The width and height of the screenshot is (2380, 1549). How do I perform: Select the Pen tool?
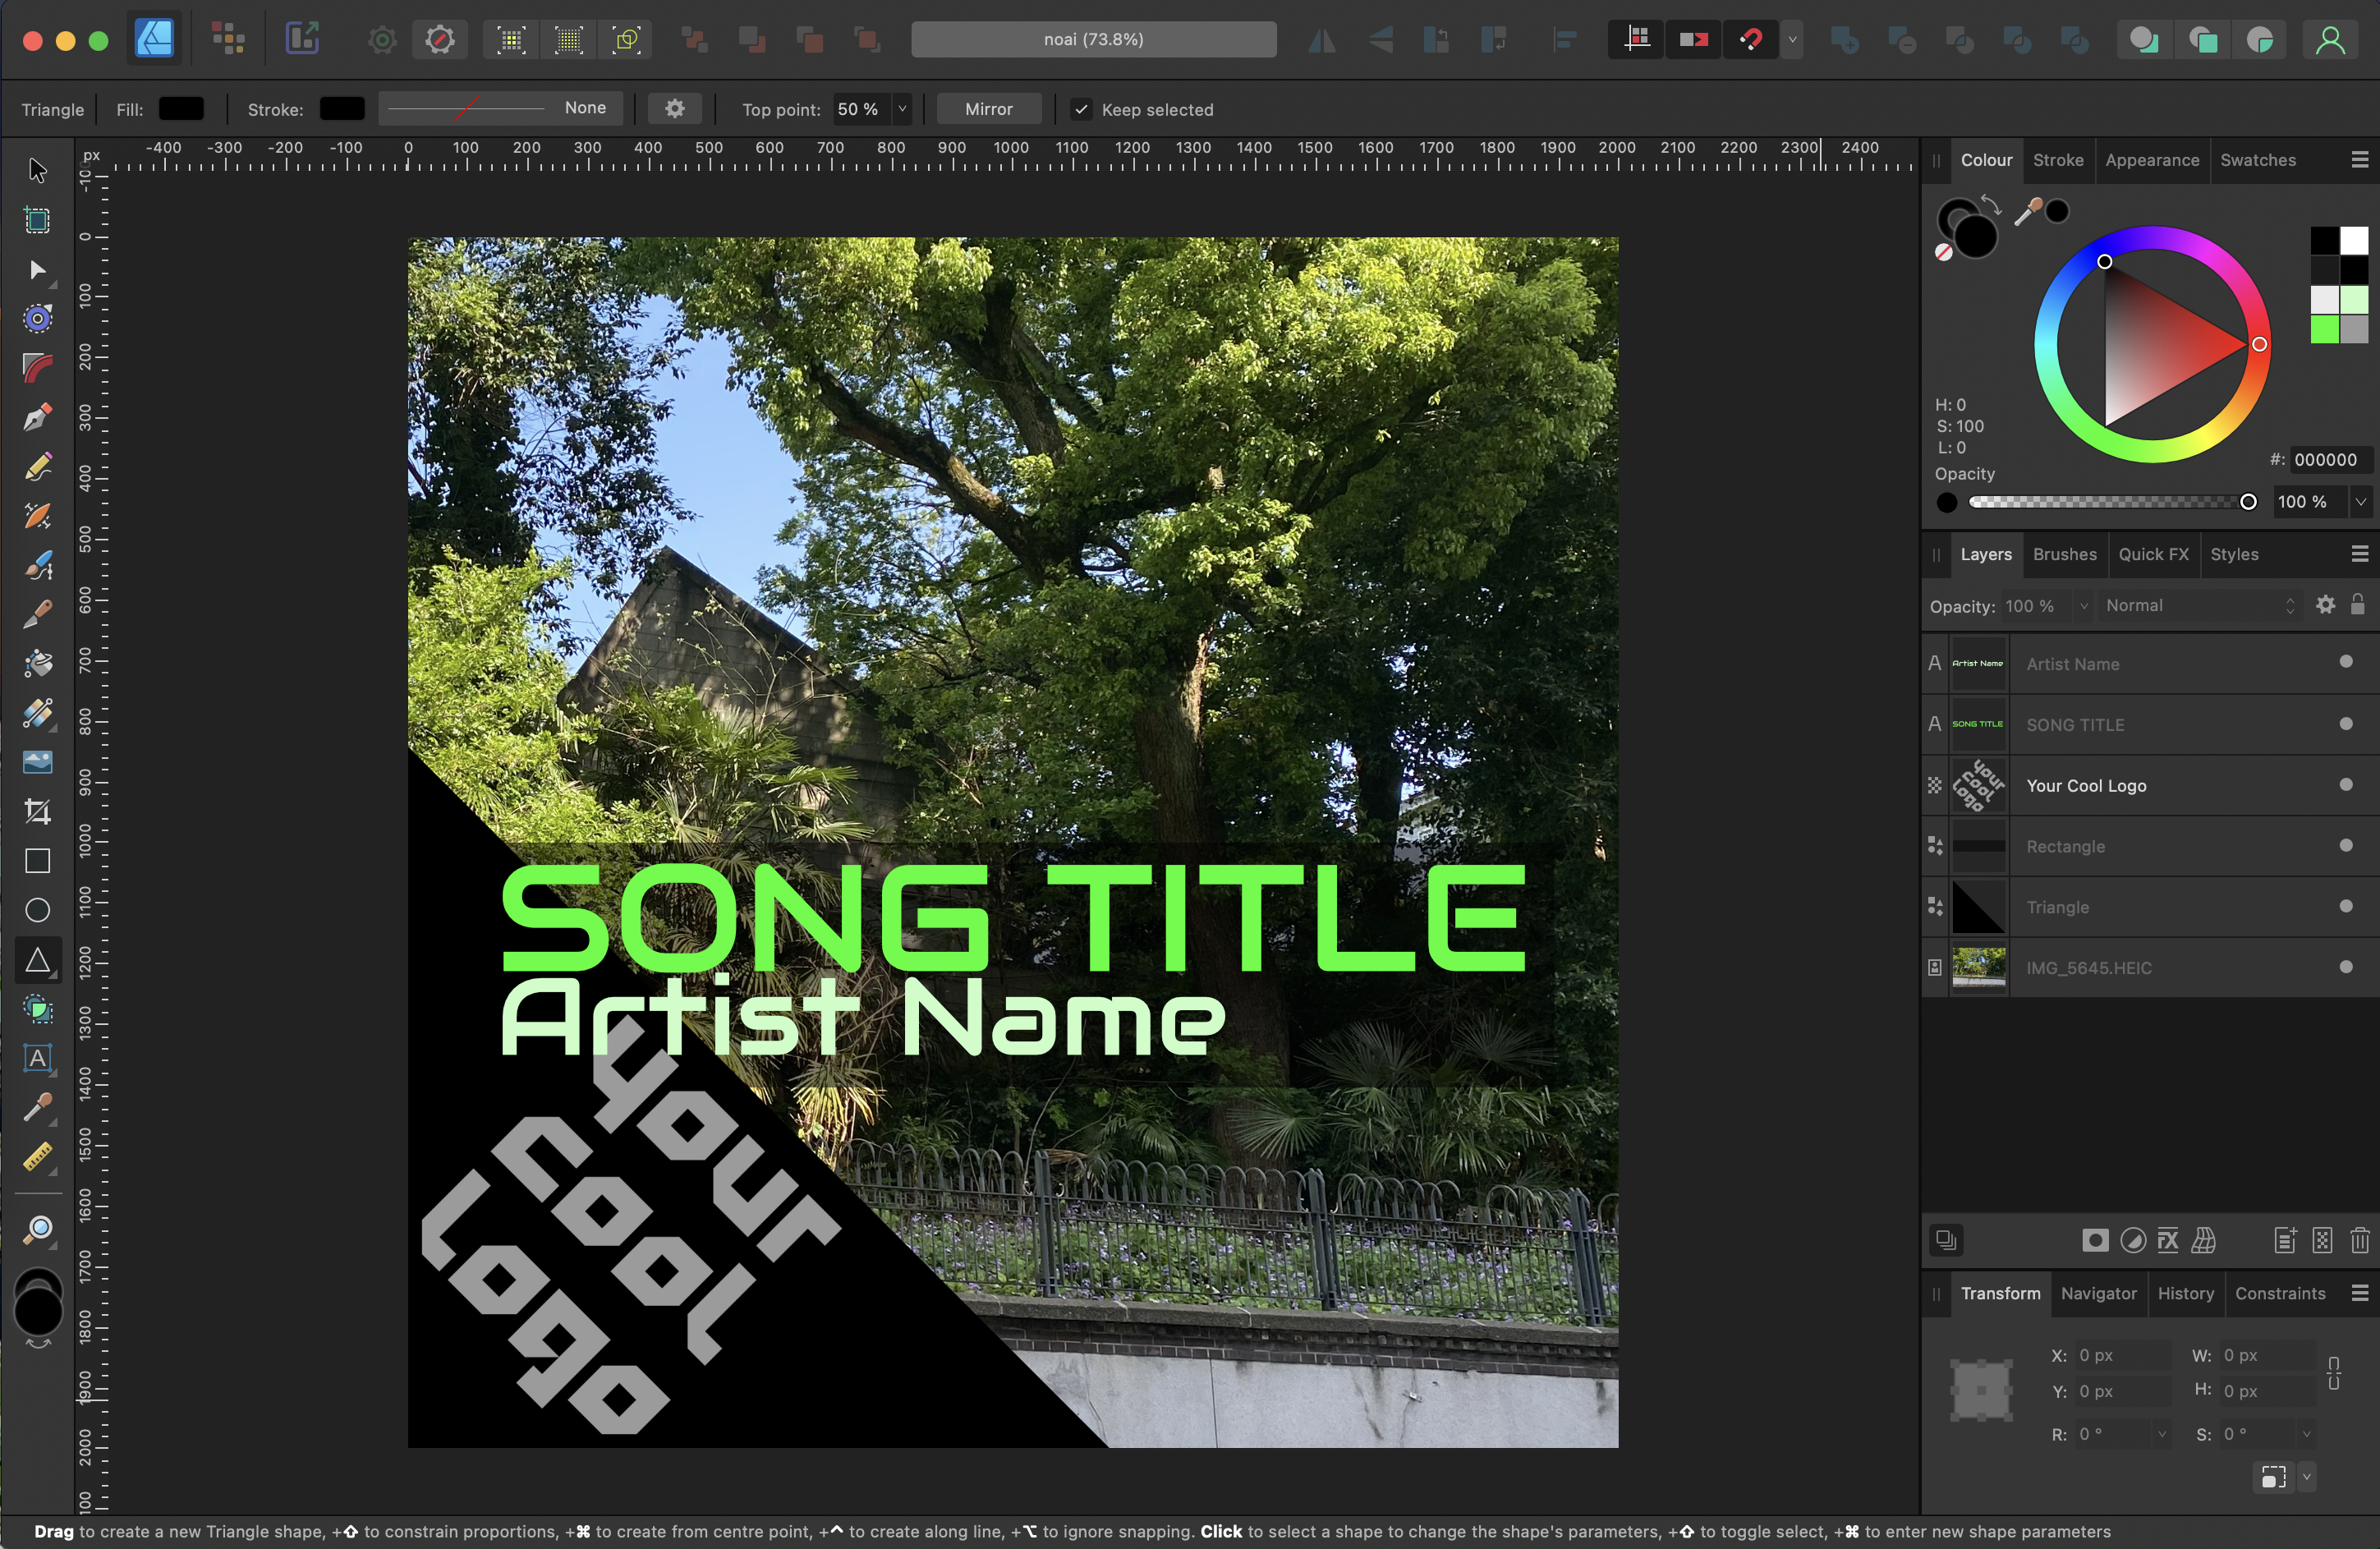pyautogui.click(x=37, y=418)
